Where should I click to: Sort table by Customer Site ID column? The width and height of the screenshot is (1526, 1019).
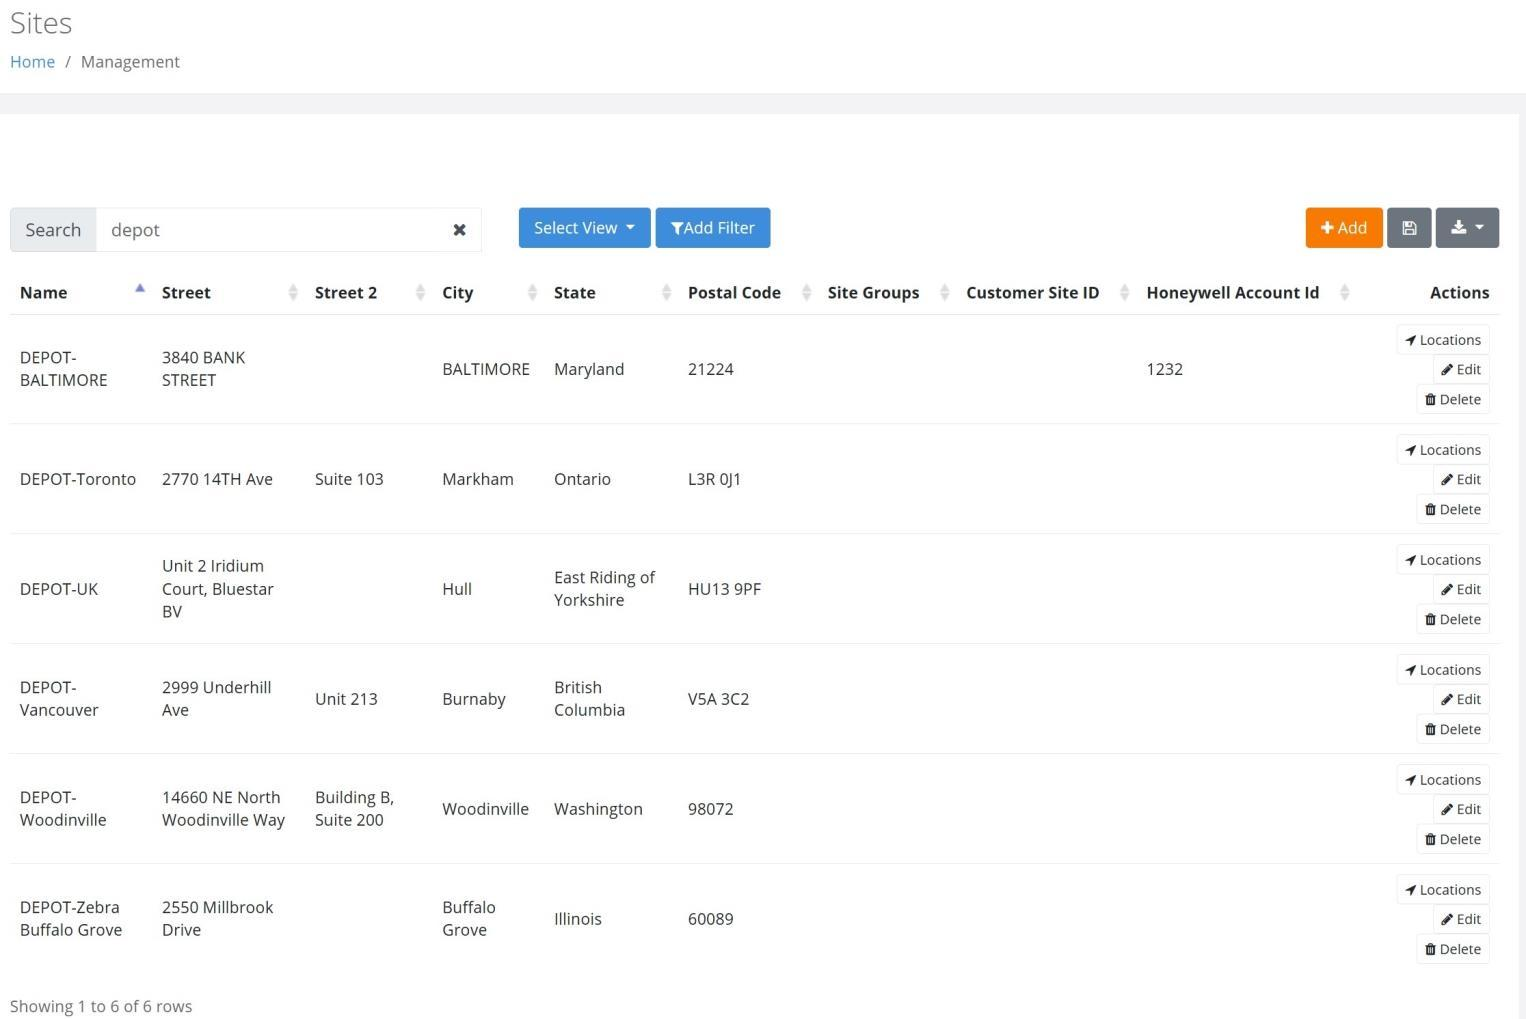click(x=1046, y=293)
